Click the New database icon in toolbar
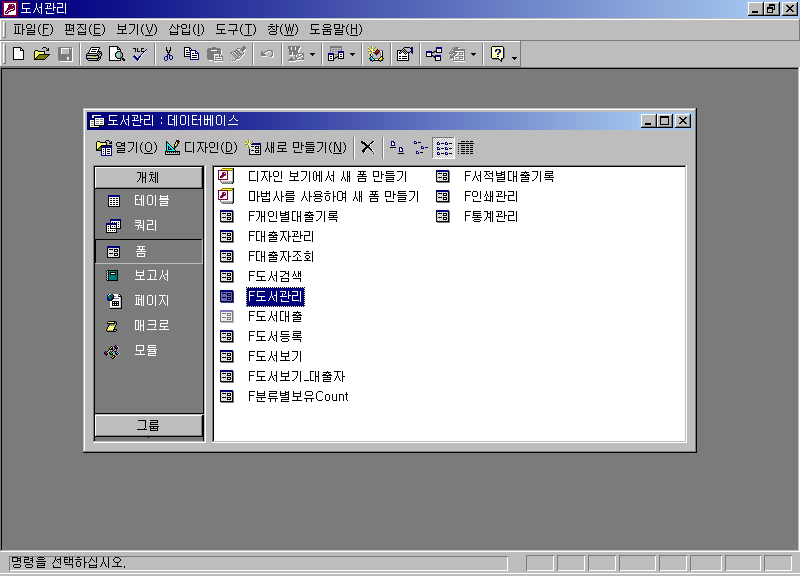 tap(18, 54)
